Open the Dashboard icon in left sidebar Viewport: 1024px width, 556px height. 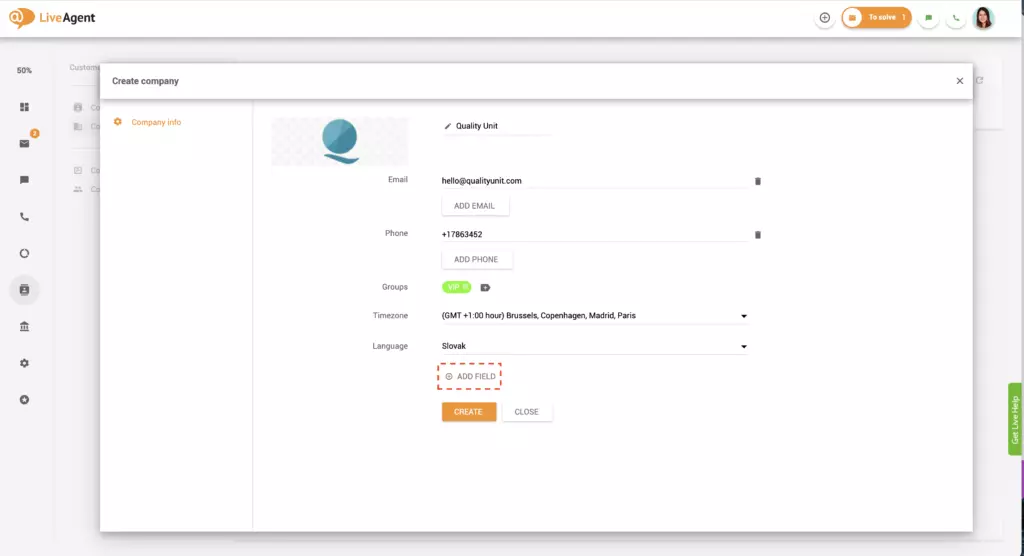[x=24, y=107]
